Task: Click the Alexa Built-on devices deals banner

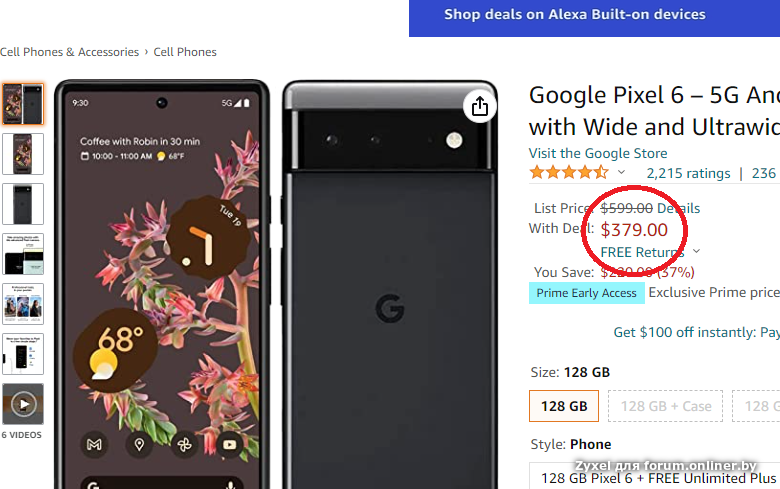Action: 575,15
